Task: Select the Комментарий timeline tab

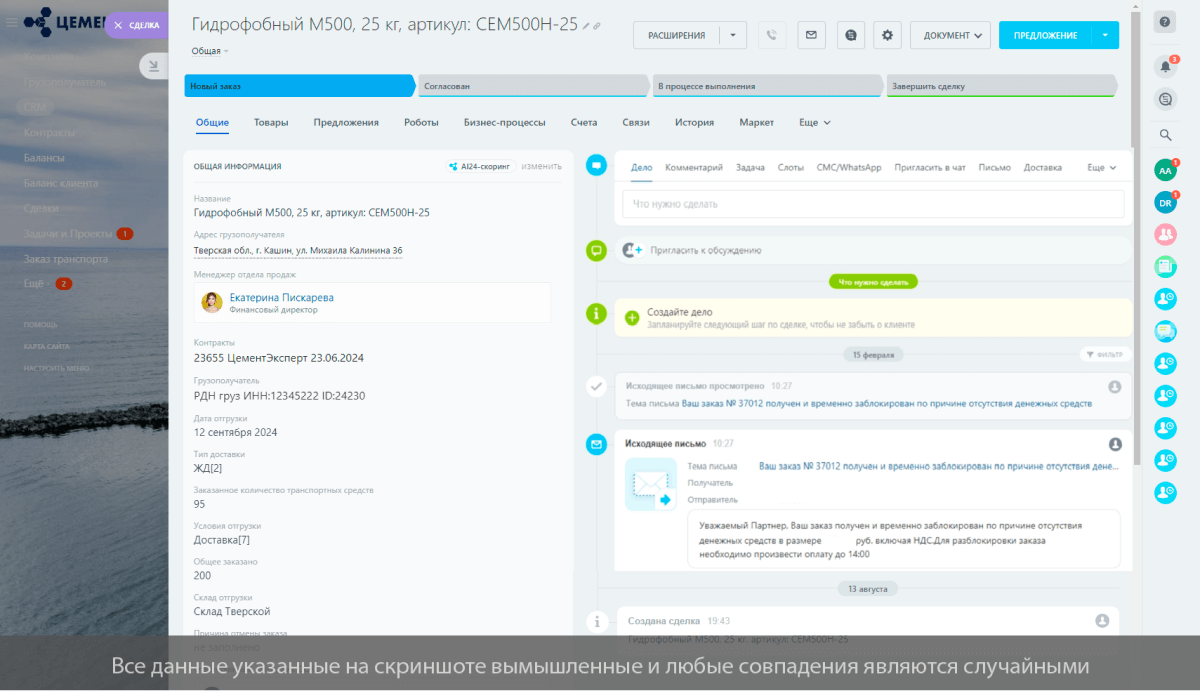Action: [x=694, y=167]
